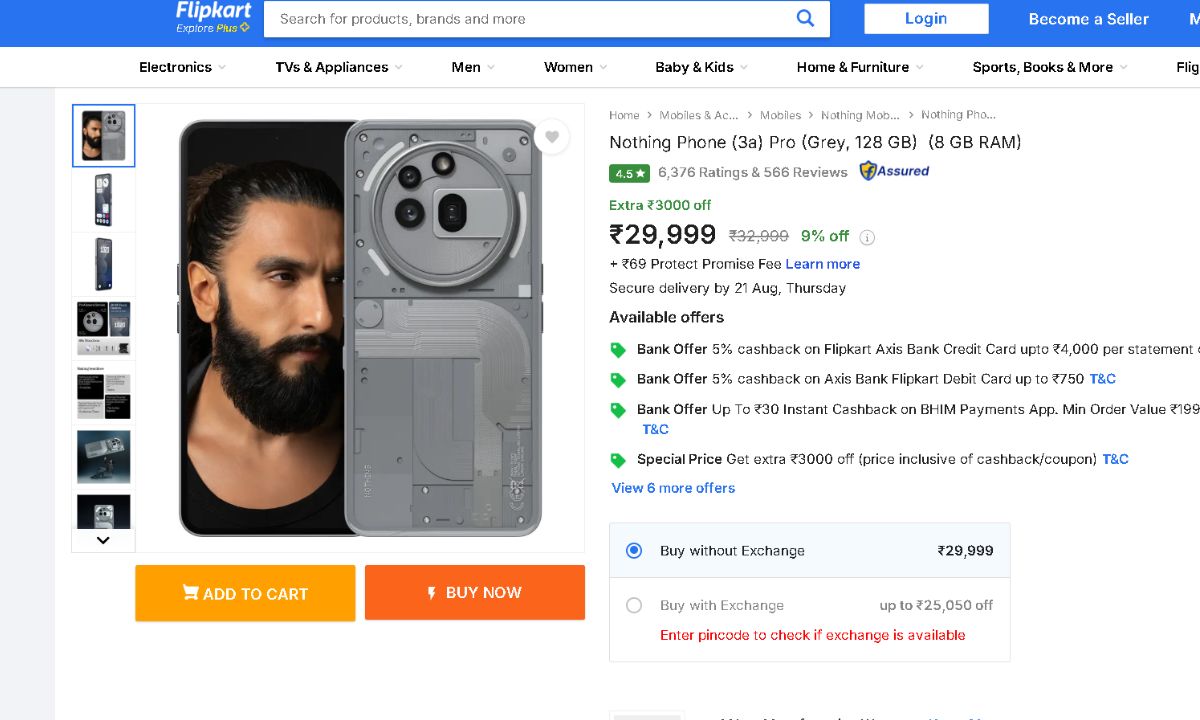Click the search magnifier icon
Screen dimensions: 1200x720
pos(805,18)
